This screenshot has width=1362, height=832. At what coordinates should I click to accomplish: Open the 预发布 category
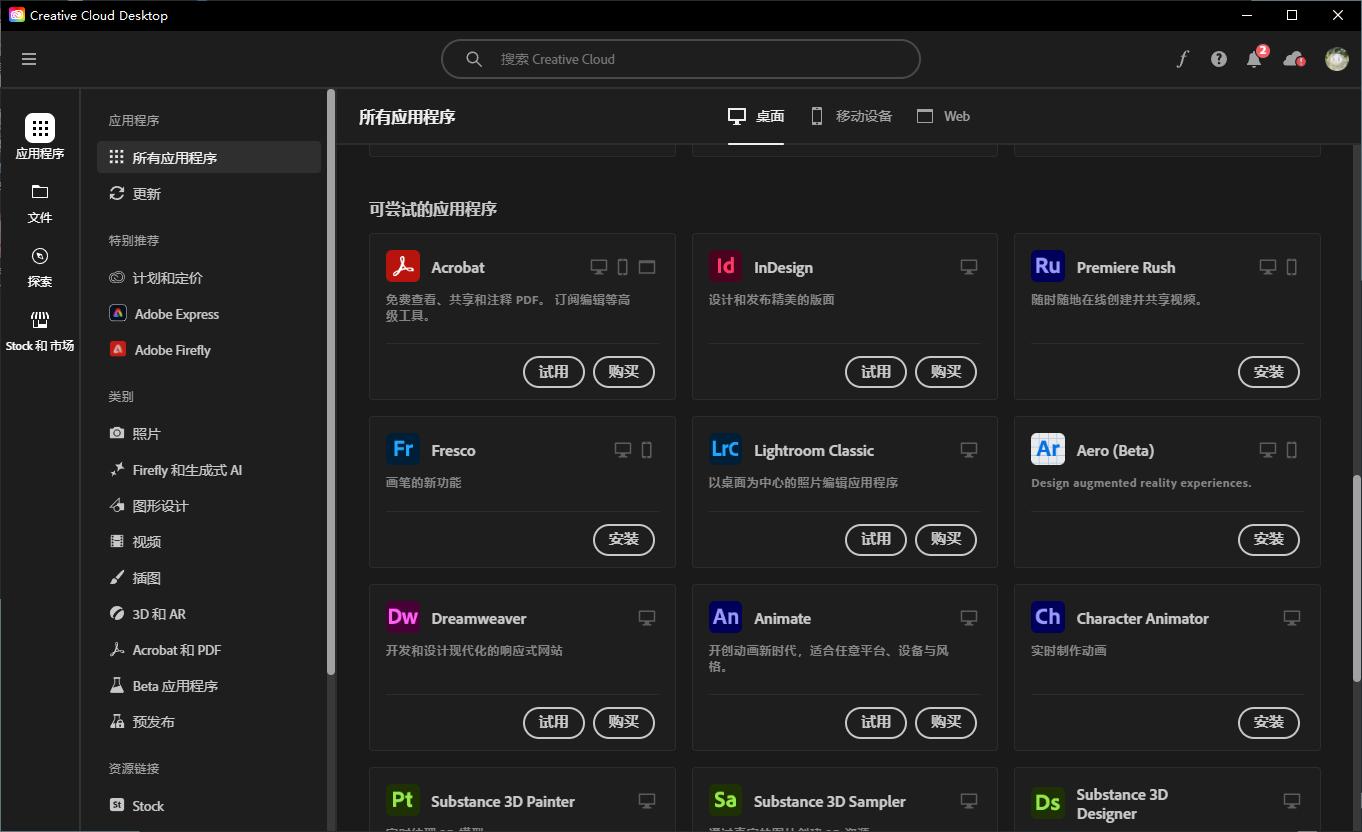[209, 721]
